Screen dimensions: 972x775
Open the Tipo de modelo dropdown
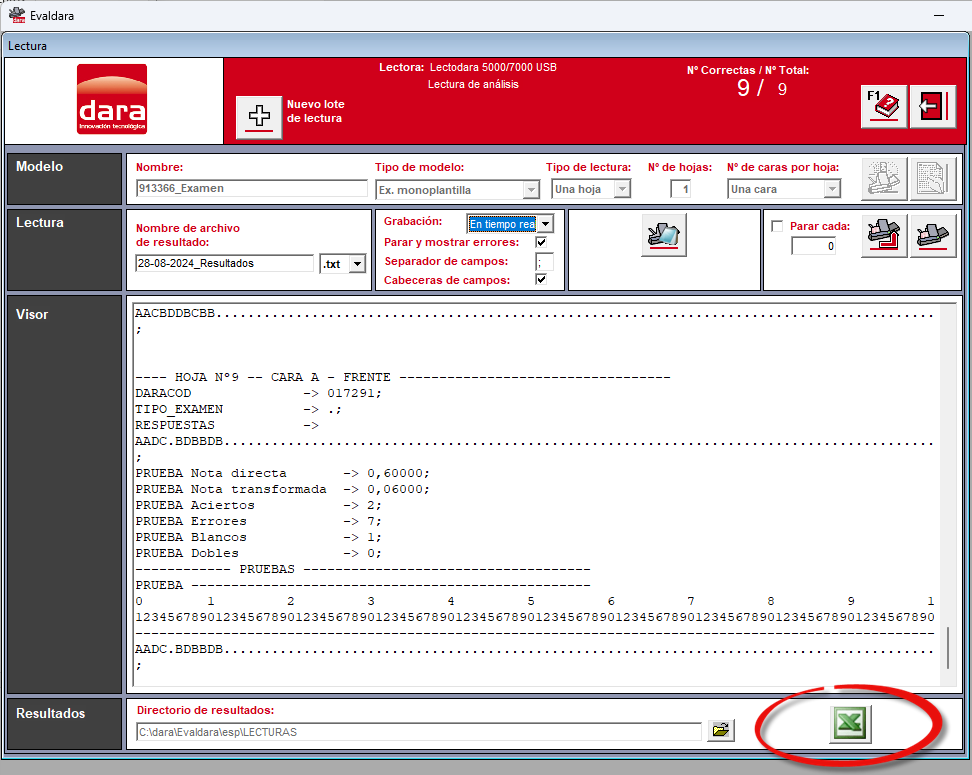(x=531, y=190)
